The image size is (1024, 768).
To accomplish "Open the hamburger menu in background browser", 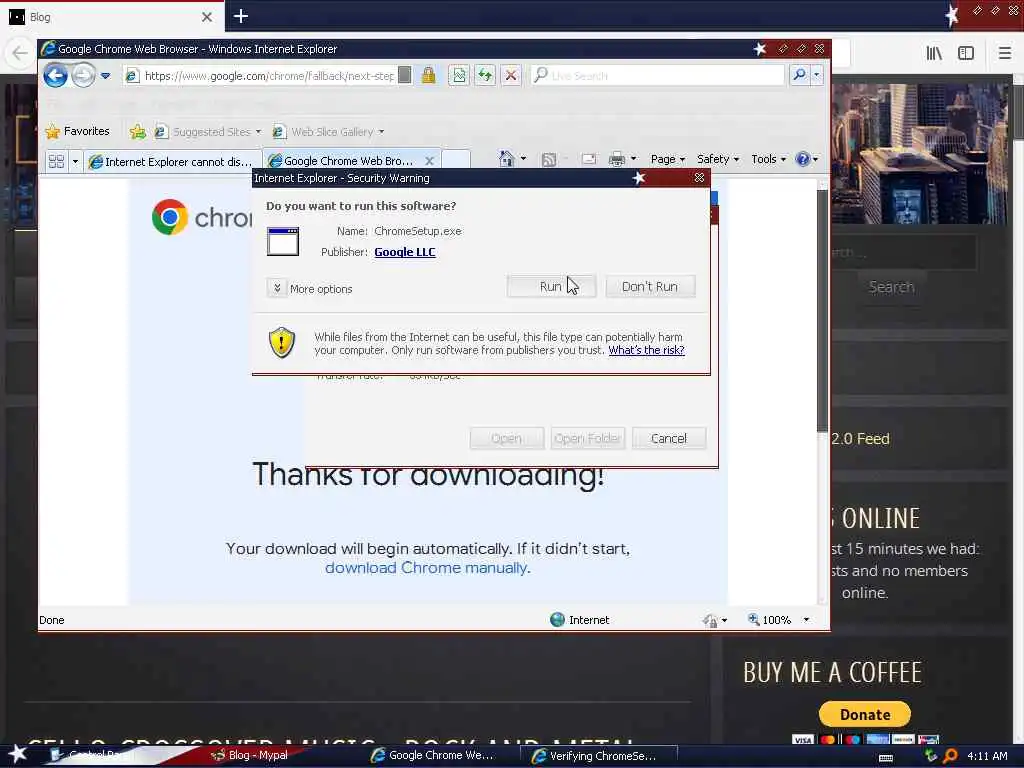I will [1005, 54].
